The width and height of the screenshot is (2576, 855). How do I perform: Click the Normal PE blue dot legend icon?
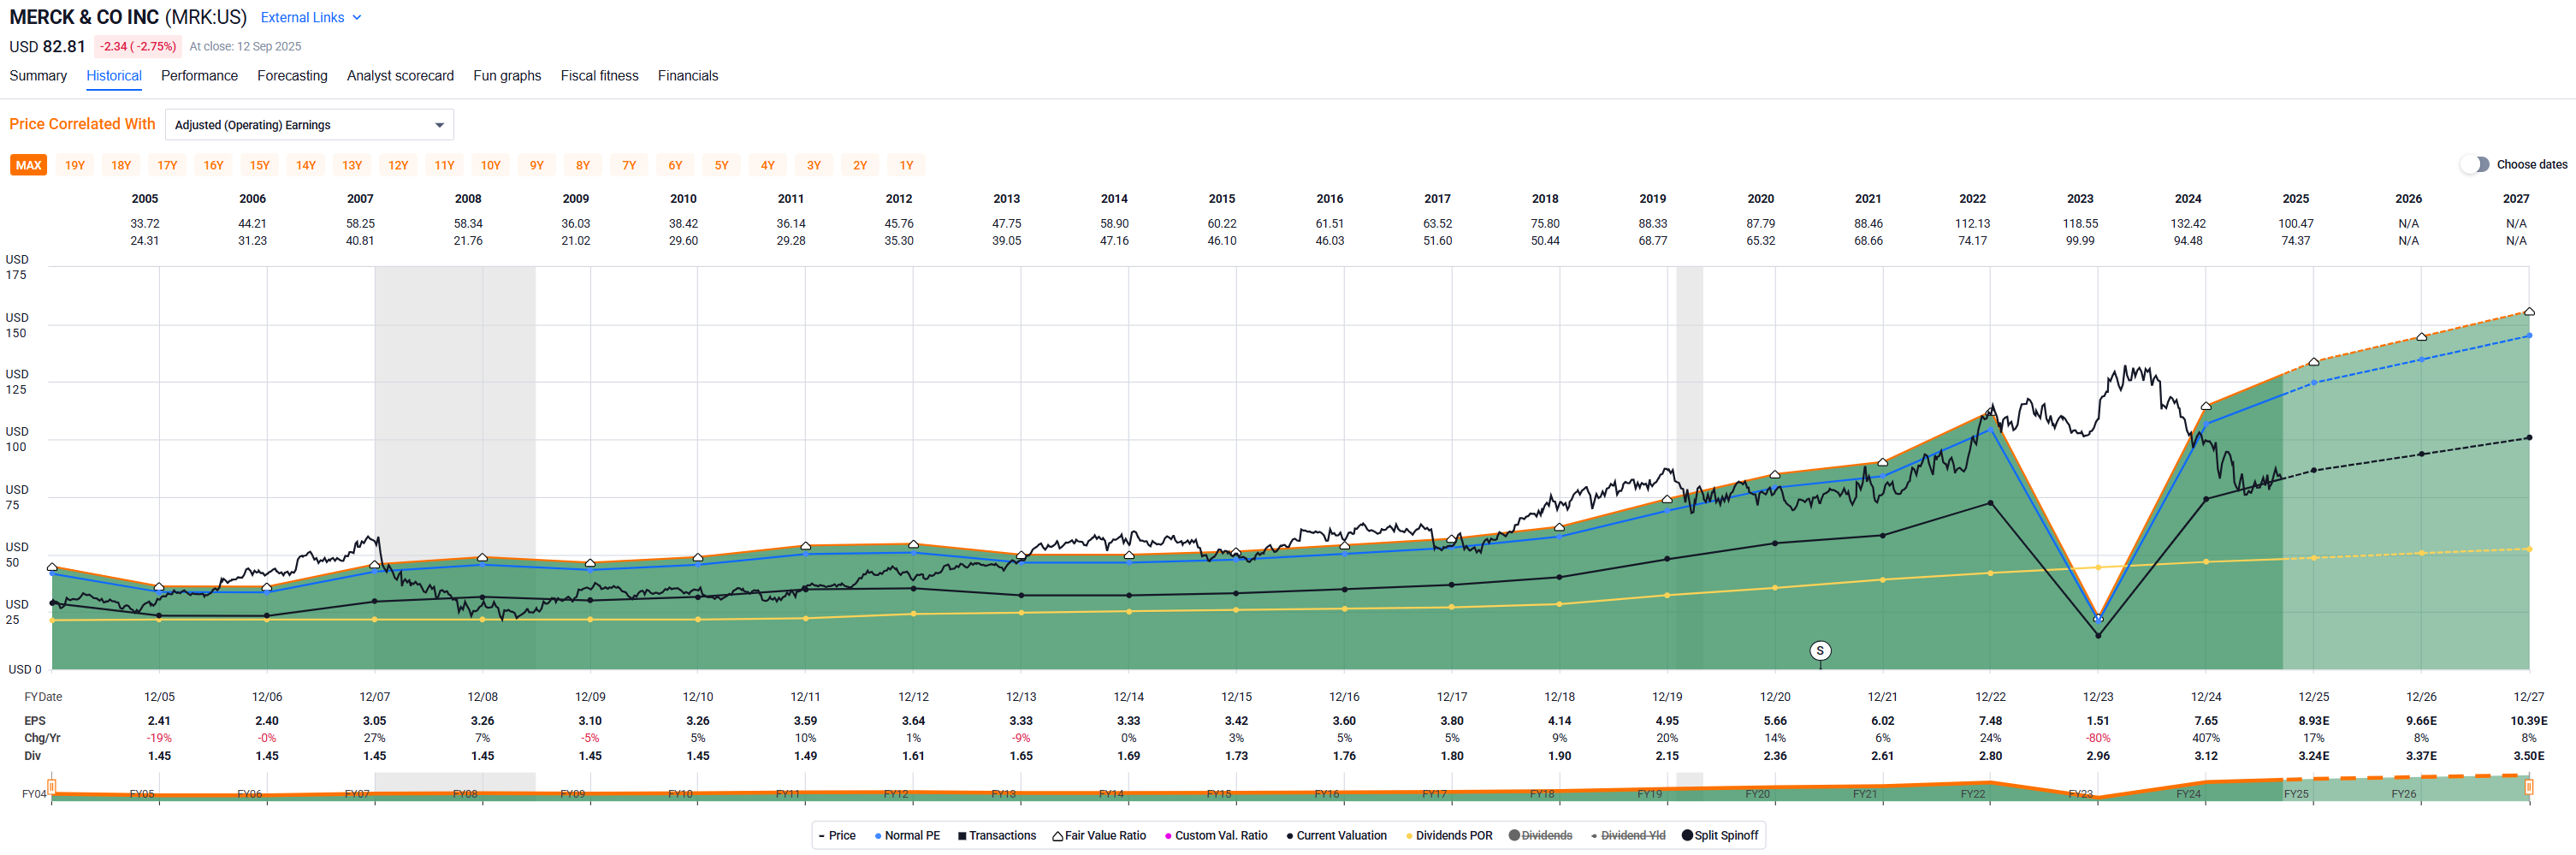[x=878, y=836]
